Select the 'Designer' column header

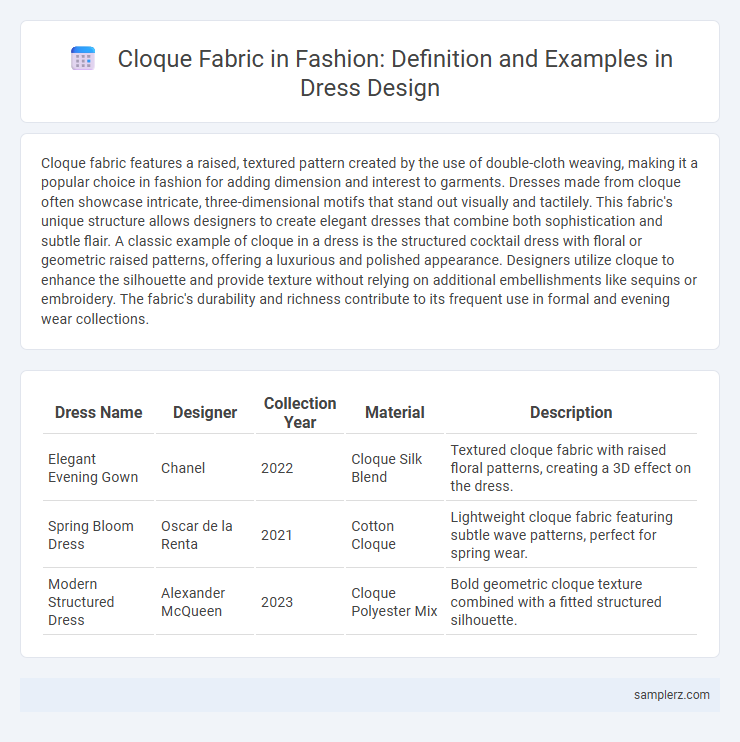pyautogui.click(x=205, y=412)
